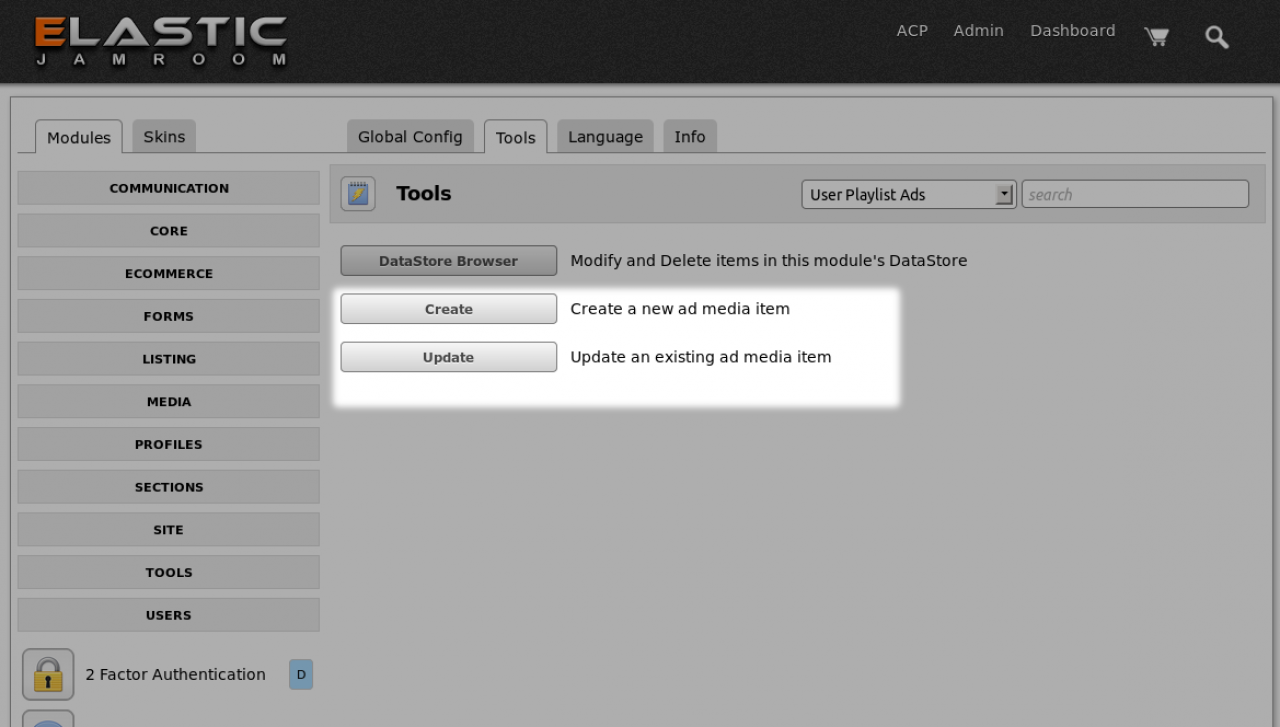Open the search magnifier icon

pos(1216,38)
